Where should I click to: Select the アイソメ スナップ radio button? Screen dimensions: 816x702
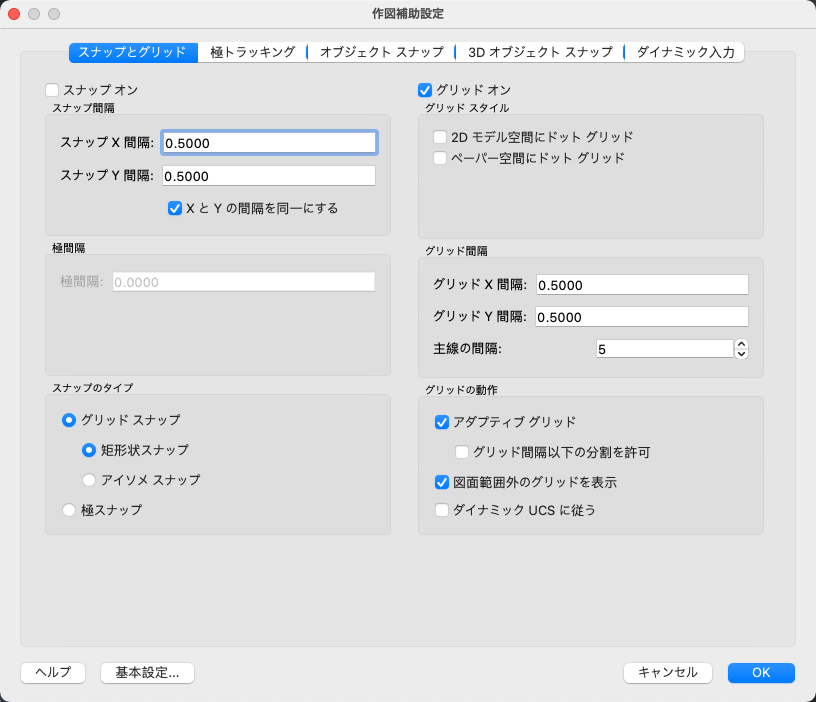click(x=89, y=480)
